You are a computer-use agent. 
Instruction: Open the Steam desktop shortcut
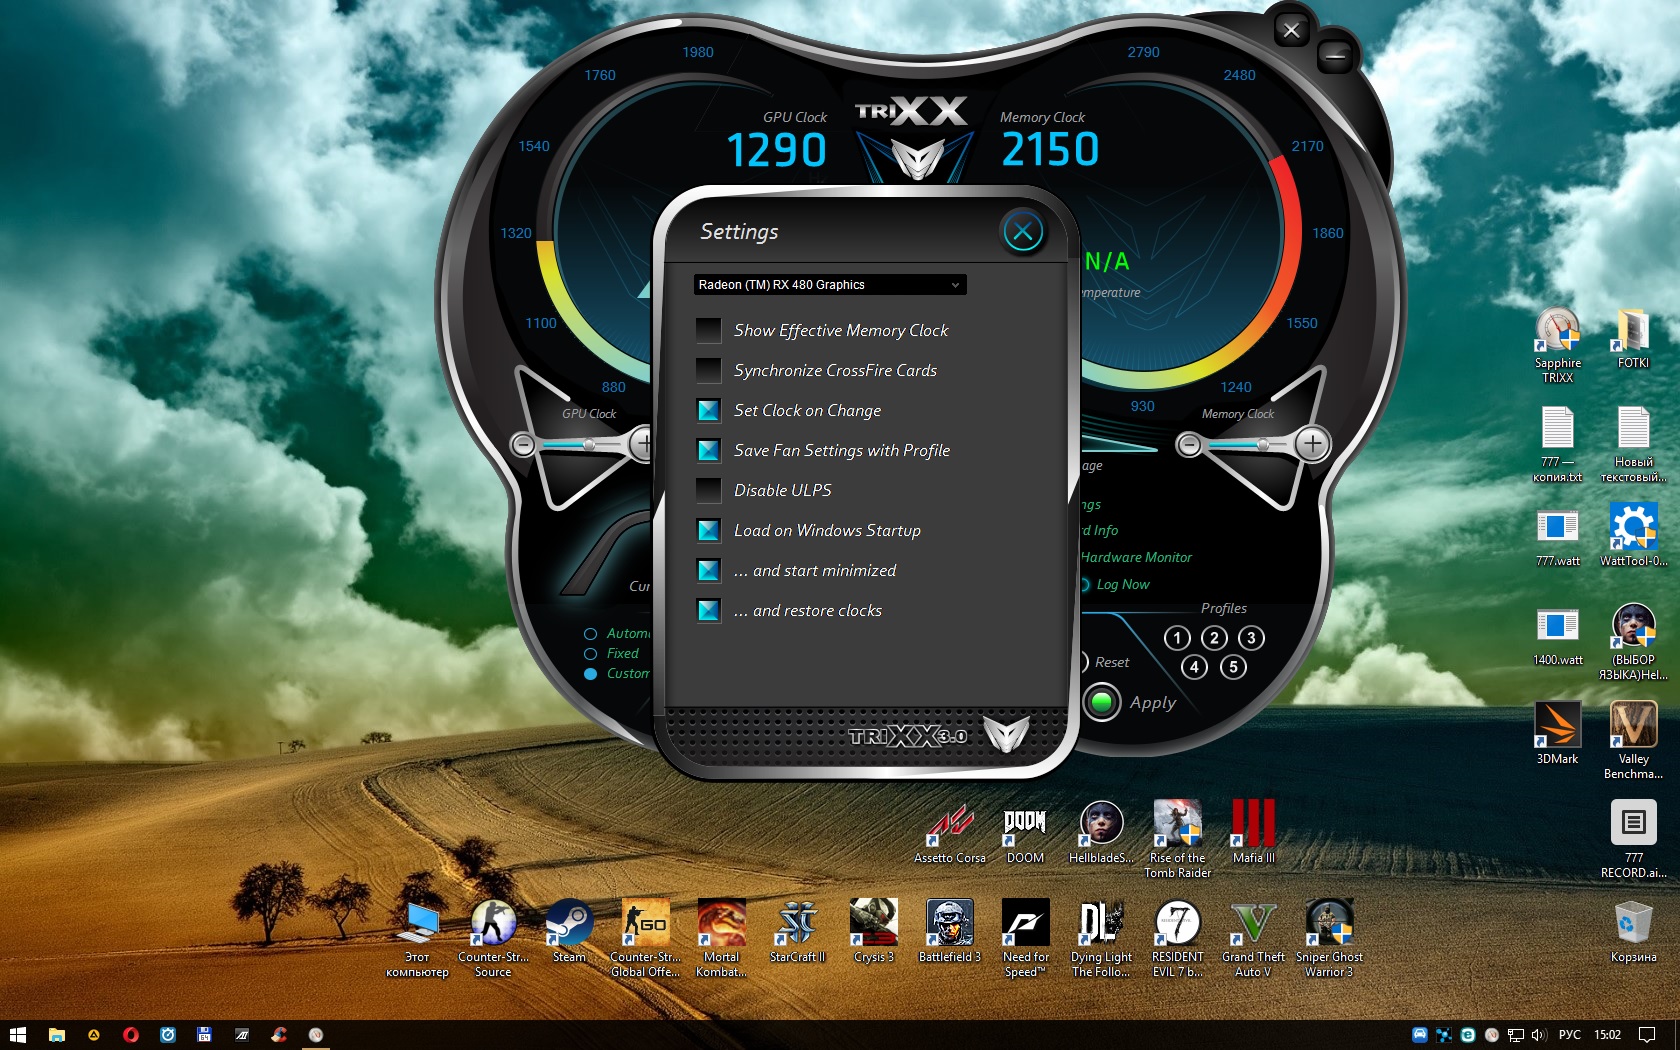point(569,931)
